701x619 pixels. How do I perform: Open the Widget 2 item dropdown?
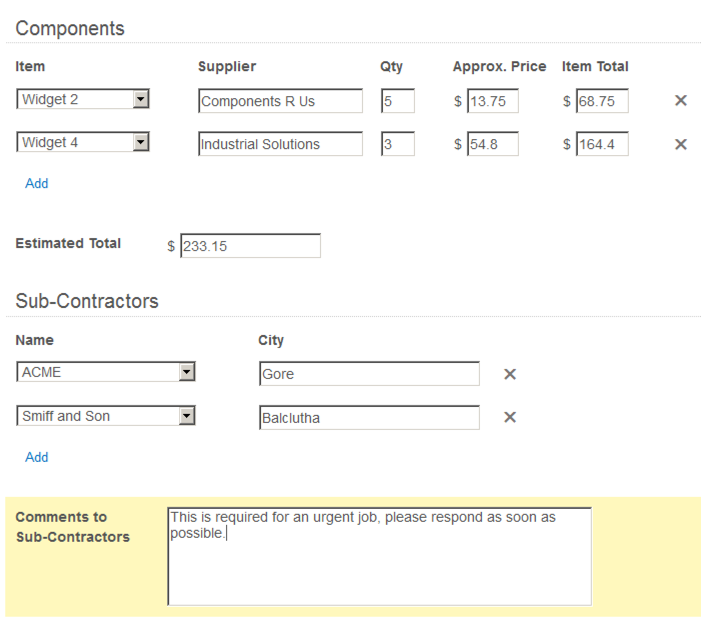[141, 99]
